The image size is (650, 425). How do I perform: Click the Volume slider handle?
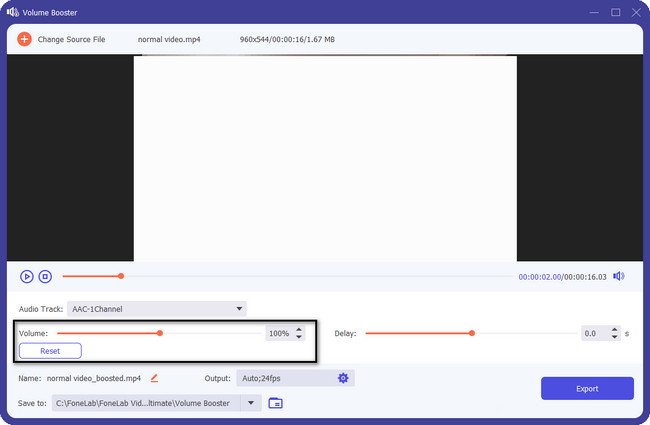click(160, 333)
